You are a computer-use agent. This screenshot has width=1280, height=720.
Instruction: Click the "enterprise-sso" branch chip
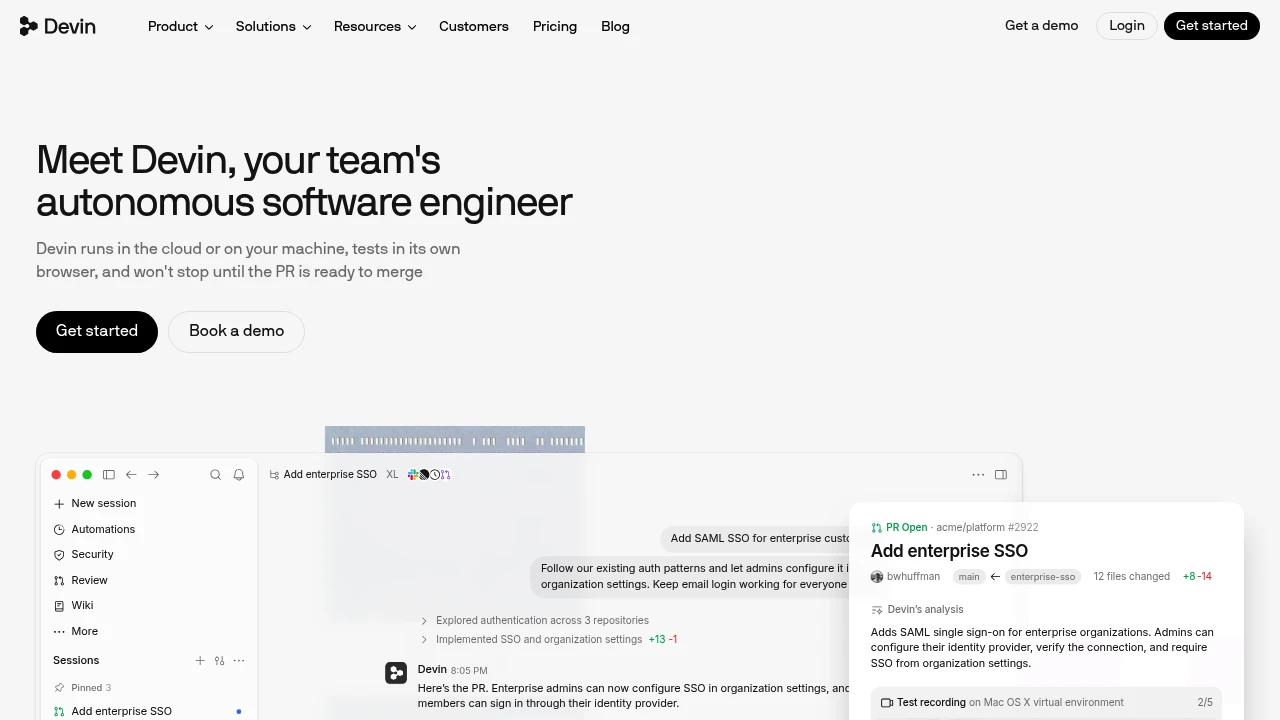tap(1043, 577)
